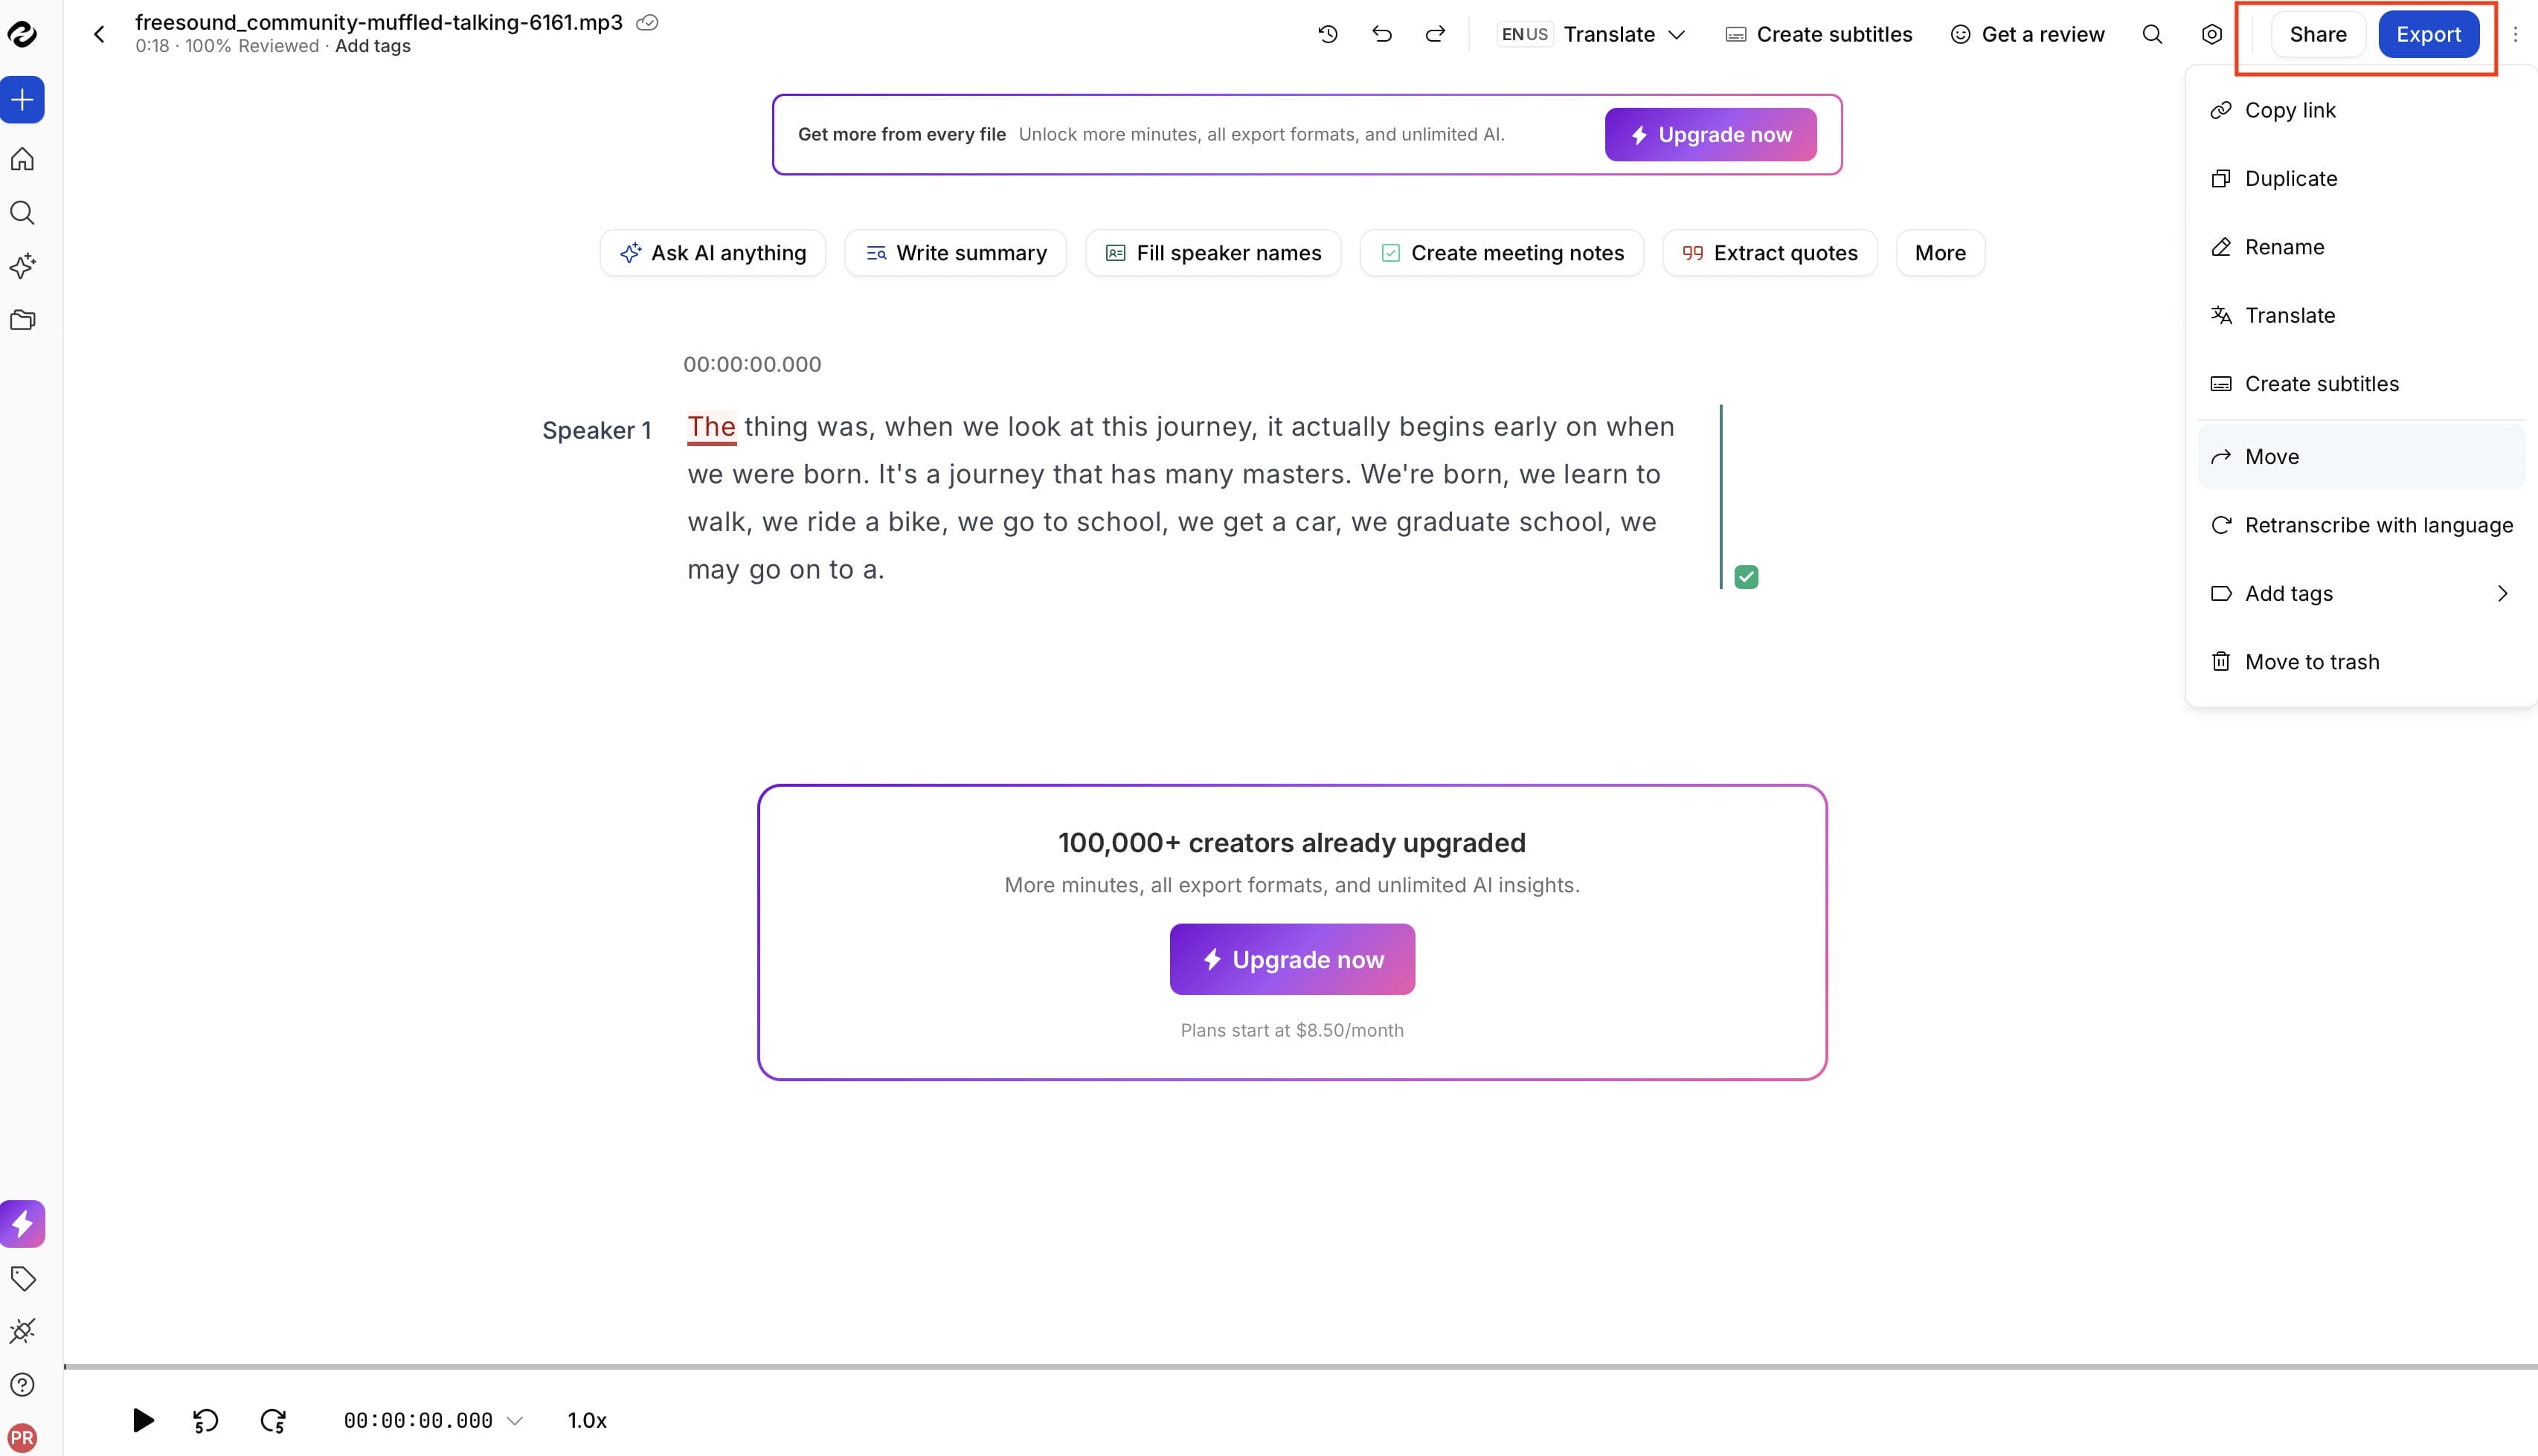Open the integrations plug icon in sidebar
Screen dimensions: 2538x1456
pos(22,1331)
